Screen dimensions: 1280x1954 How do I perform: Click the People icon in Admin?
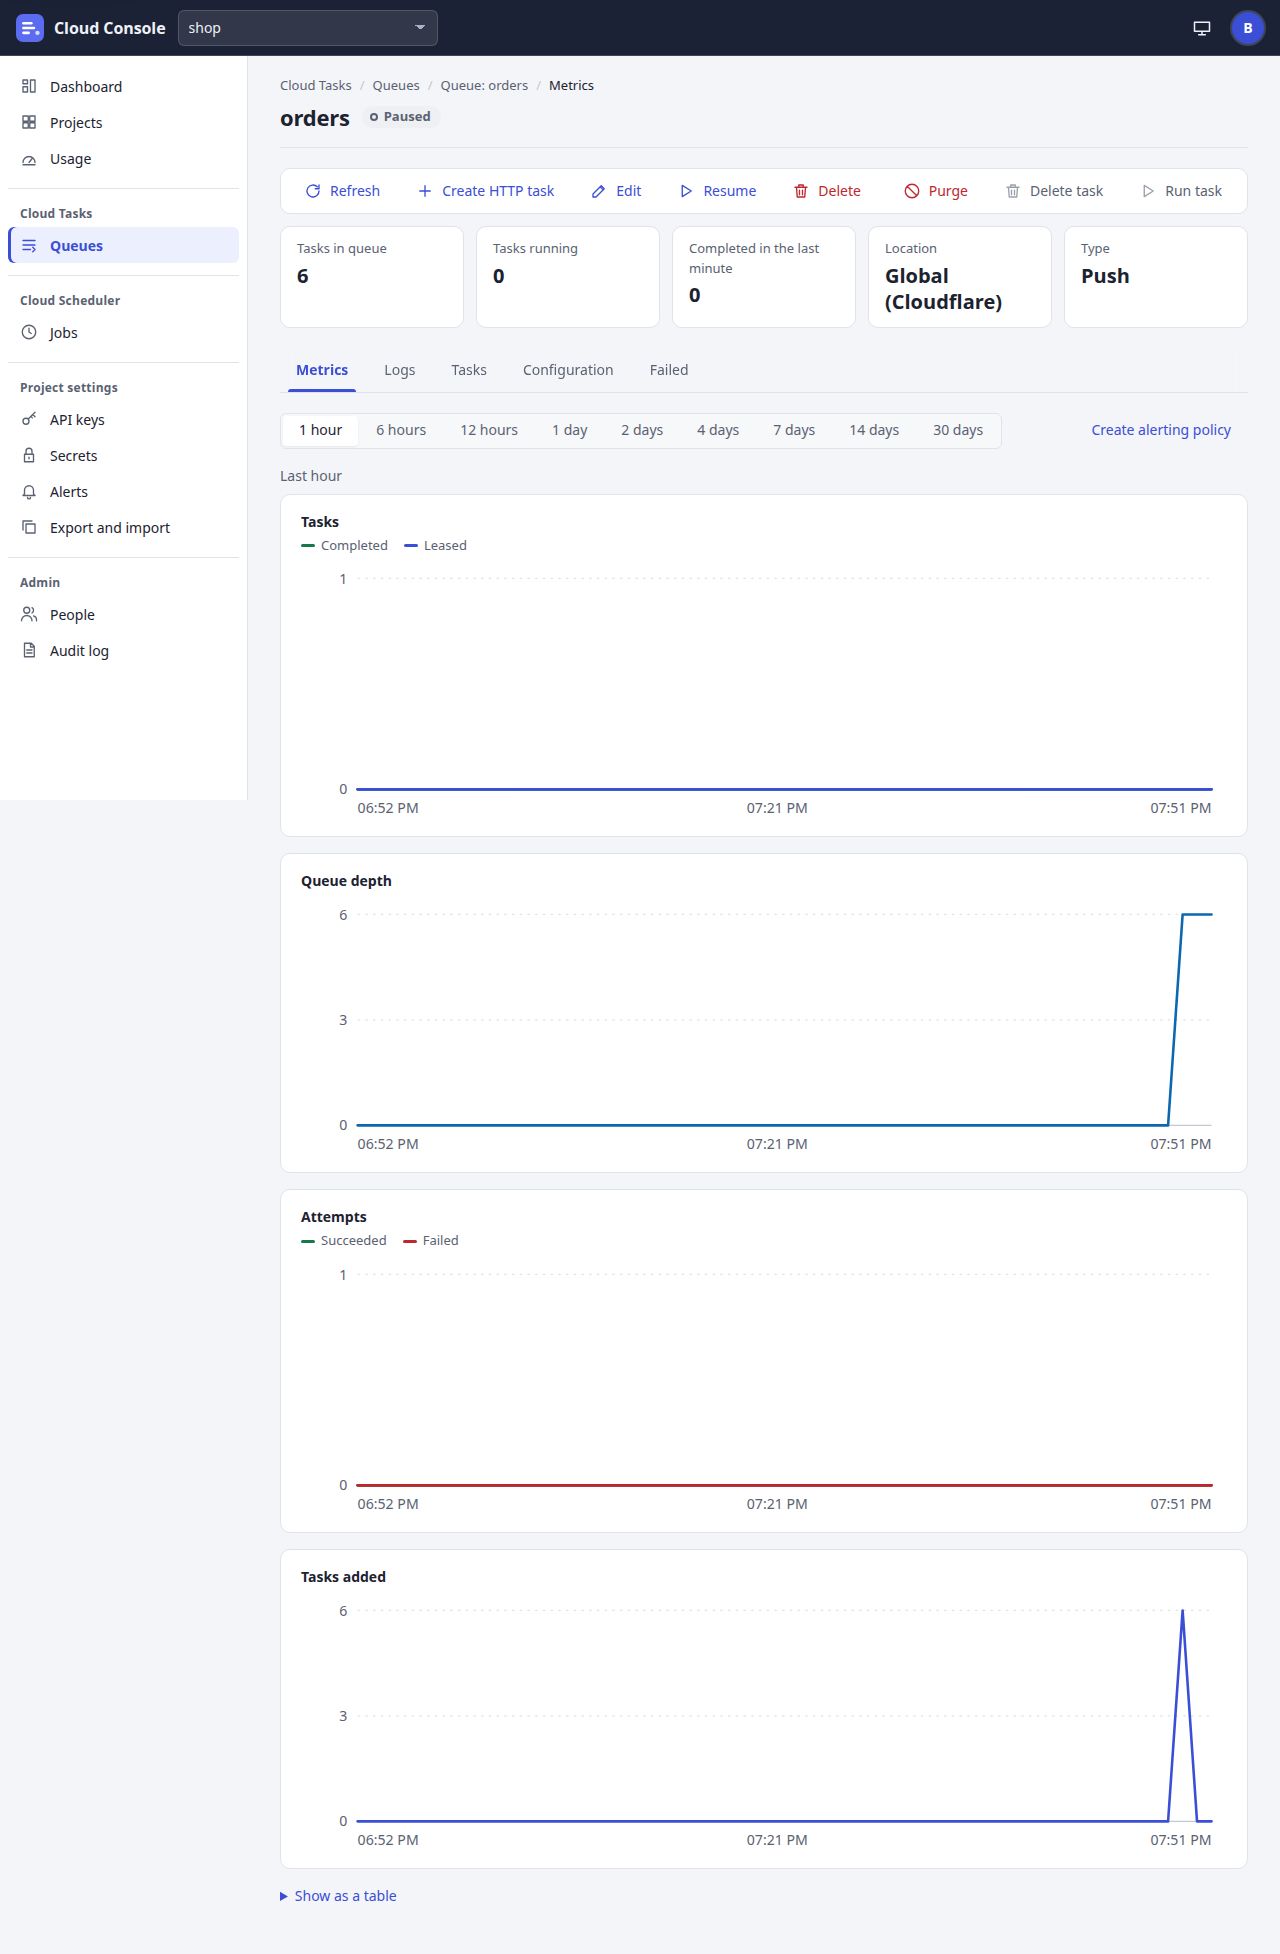[29, 615]
